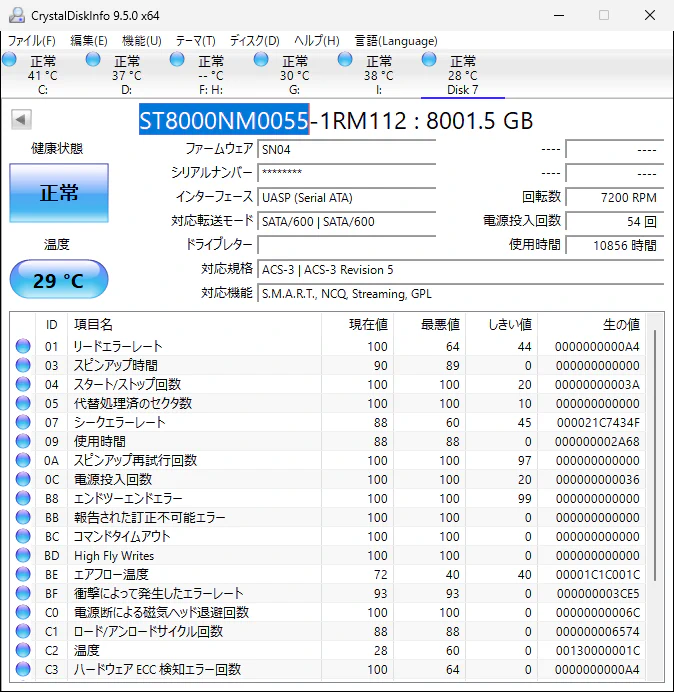The width and height of the screenshot is (674, 692).
Task: Click the SMART attribute list vertical scrollbar
Action: 655,455
